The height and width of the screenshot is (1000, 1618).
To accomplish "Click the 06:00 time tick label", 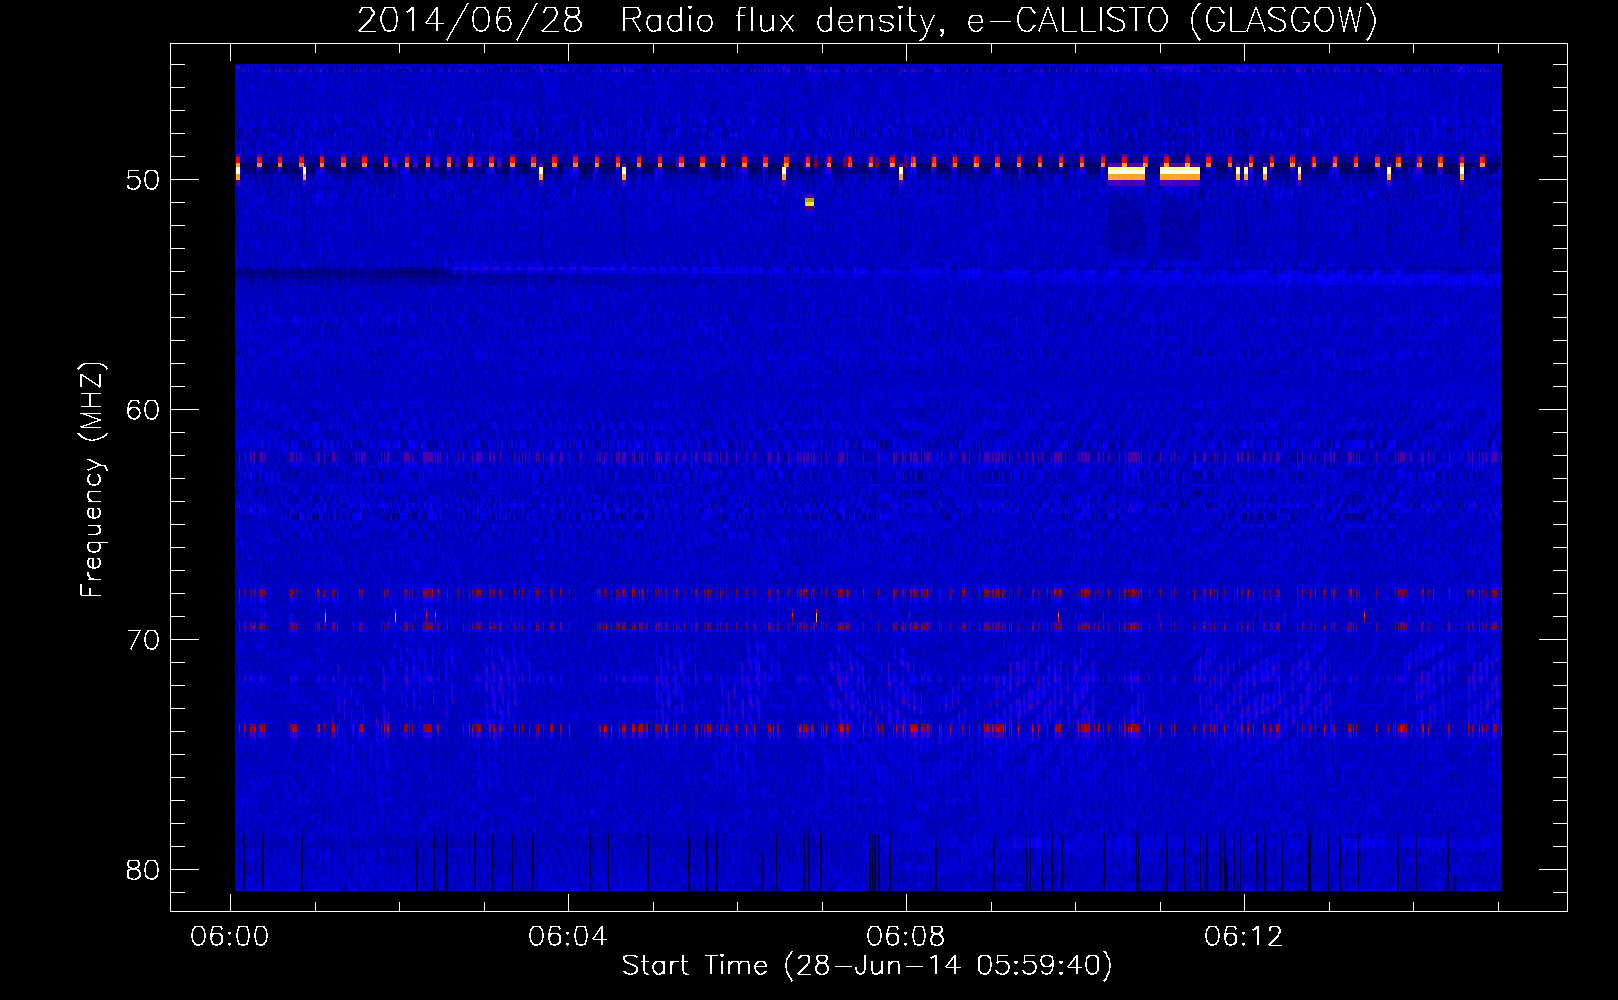I will click(x=230, y=937).
